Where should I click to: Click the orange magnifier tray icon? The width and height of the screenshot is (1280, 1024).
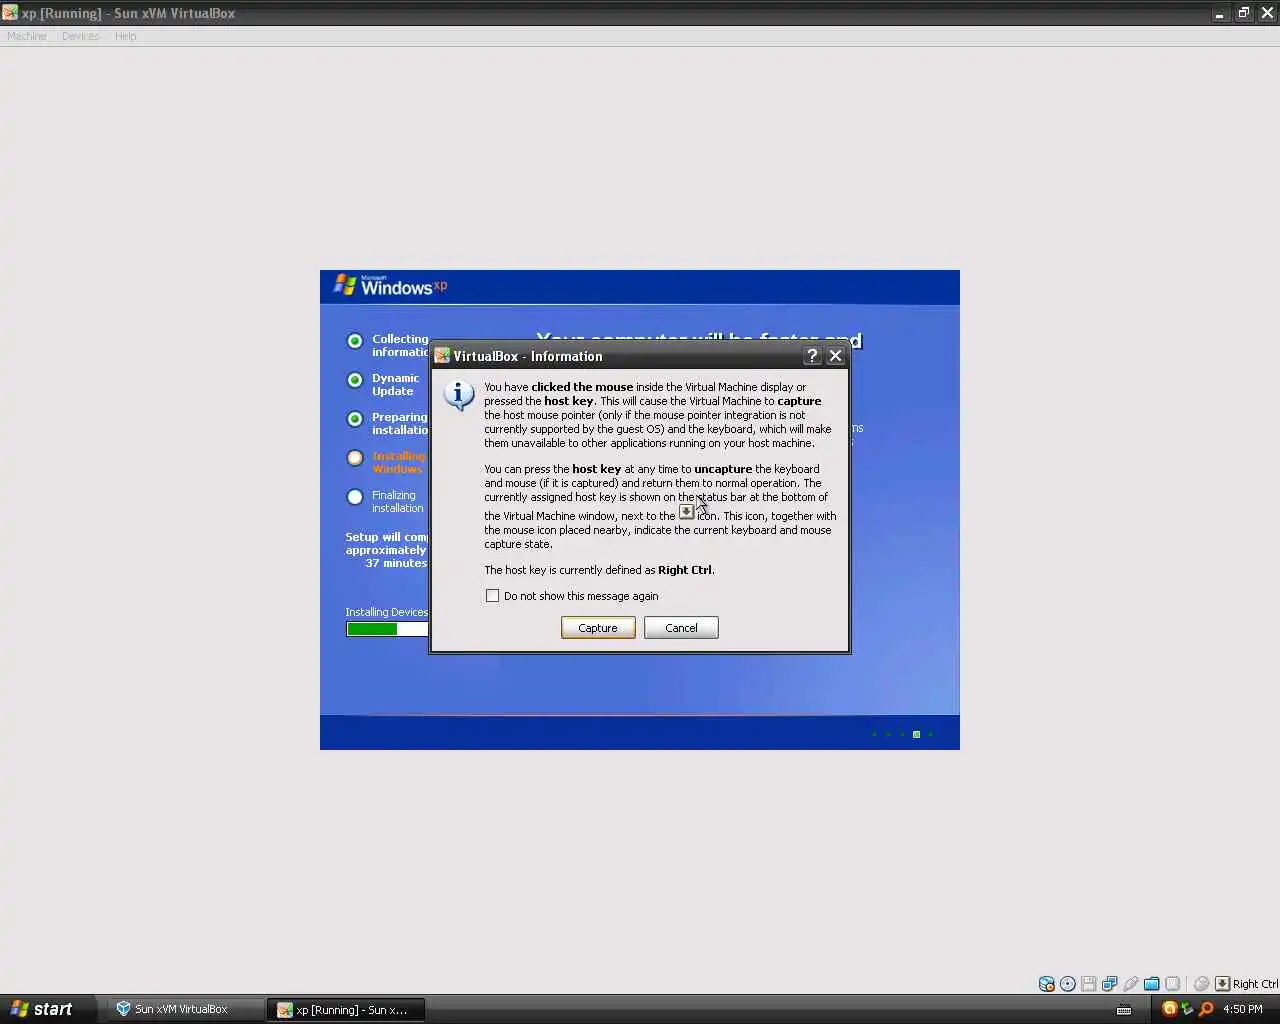(1206, 1009)
